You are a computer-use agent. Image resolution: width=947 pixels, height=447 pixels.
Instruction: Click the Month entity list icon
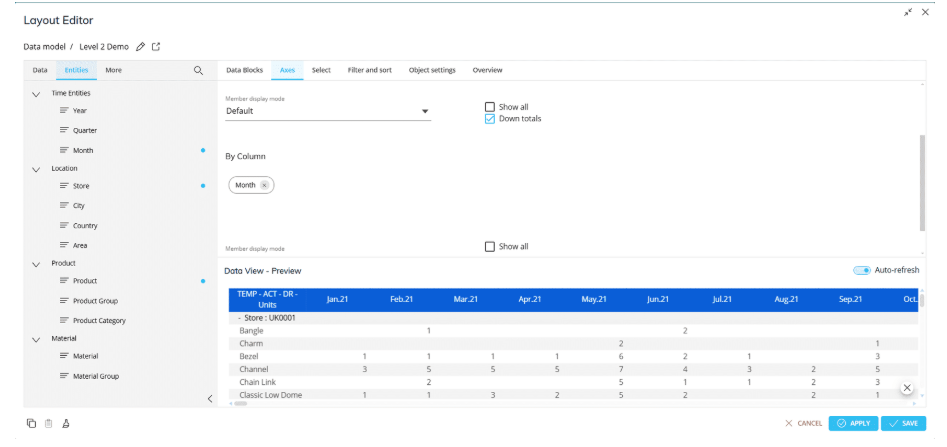(x=63, y=150)
